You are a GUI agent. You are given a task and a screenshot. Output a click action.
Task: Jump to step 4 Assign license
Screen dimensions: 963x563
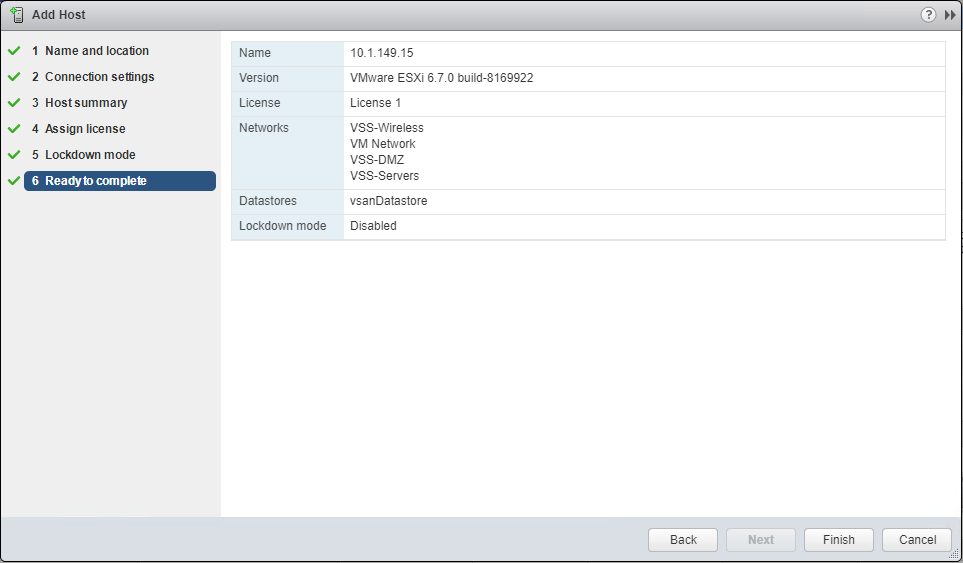point(79,129)
